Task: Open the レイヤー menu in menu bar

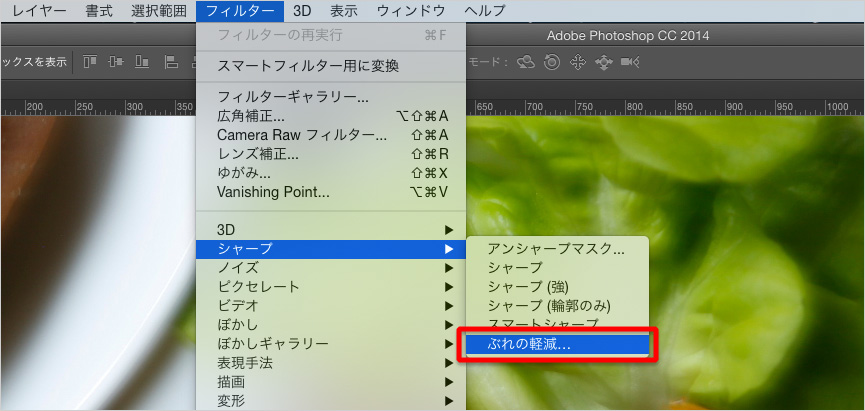Action: tap(39, 10)
